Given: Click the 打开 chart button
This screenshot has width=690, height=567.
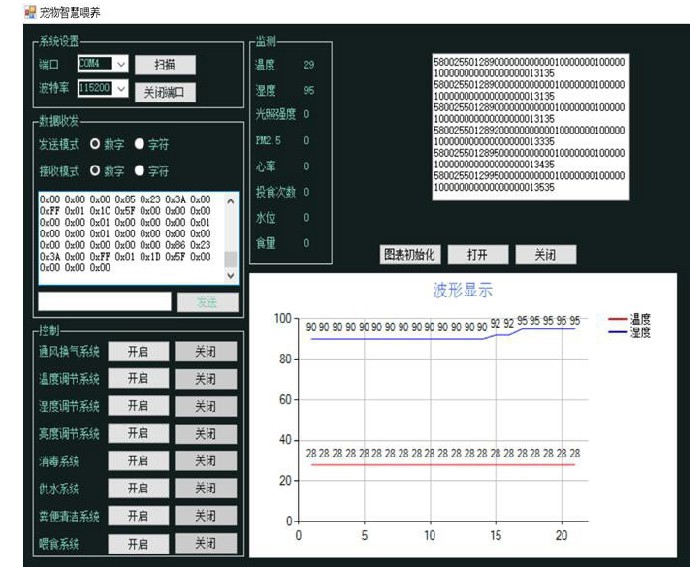Looking at the screenshot, I should pyautogui.click(x=478, y=254).
